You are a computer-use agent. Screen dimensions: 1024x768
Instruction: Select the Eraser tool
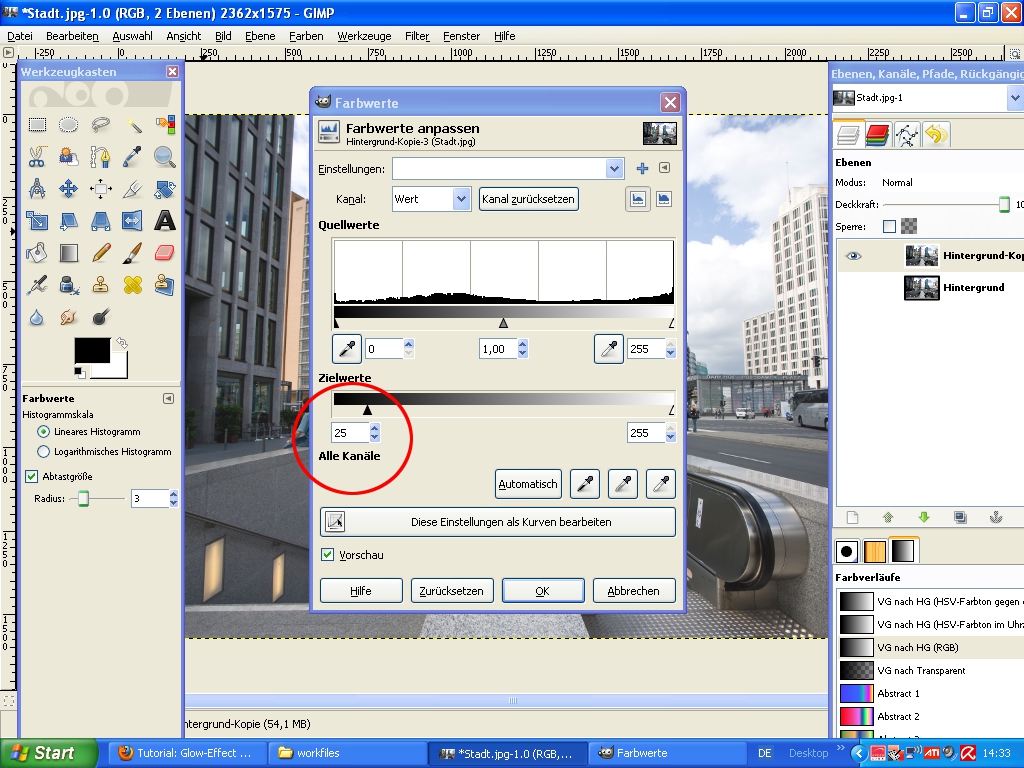[x=165, y=253]
